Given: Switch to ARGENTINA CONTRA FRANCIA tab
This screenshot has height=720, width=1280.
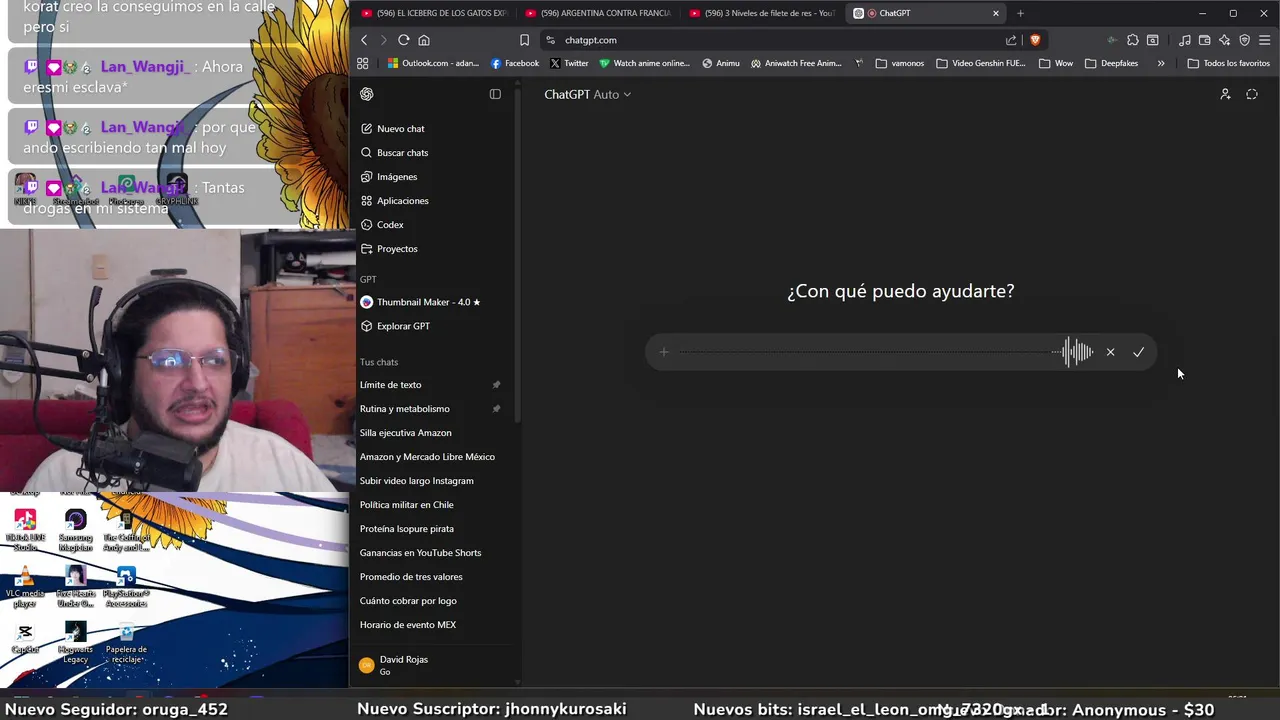Looking at the screenshot, I should tap(598, 13).
